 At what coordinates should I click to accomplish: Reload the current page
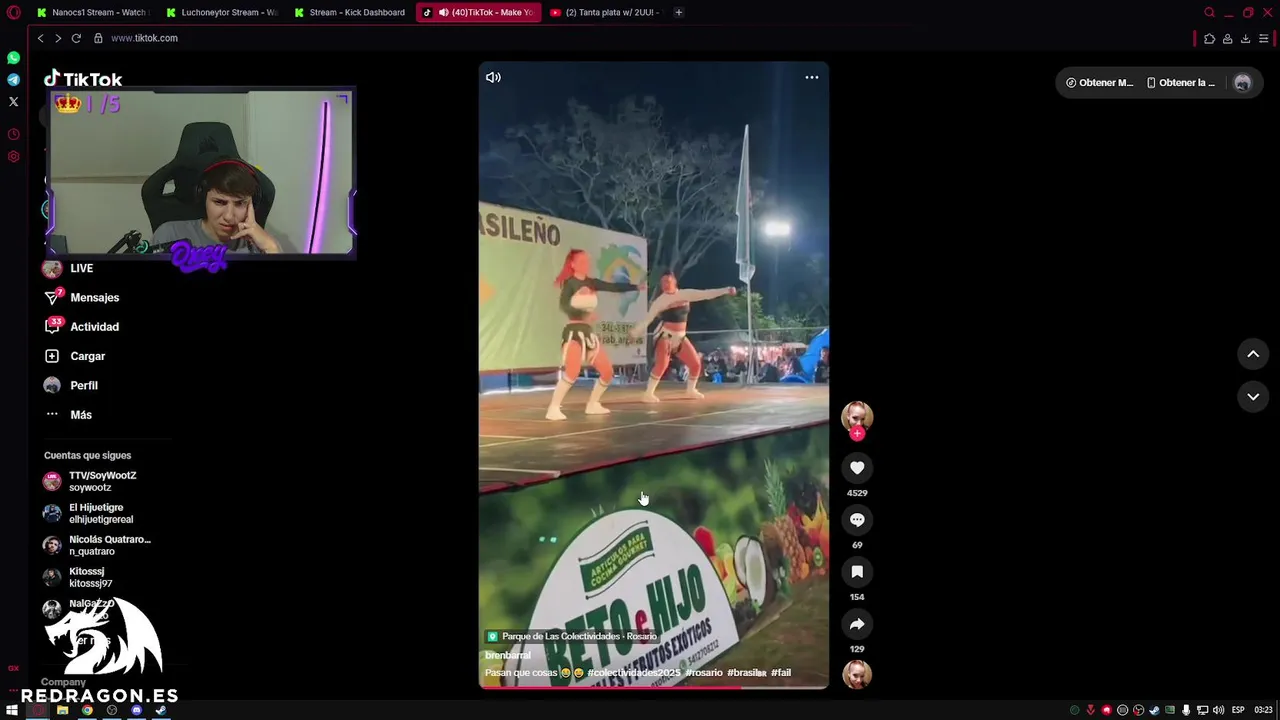tap(76, 38)
